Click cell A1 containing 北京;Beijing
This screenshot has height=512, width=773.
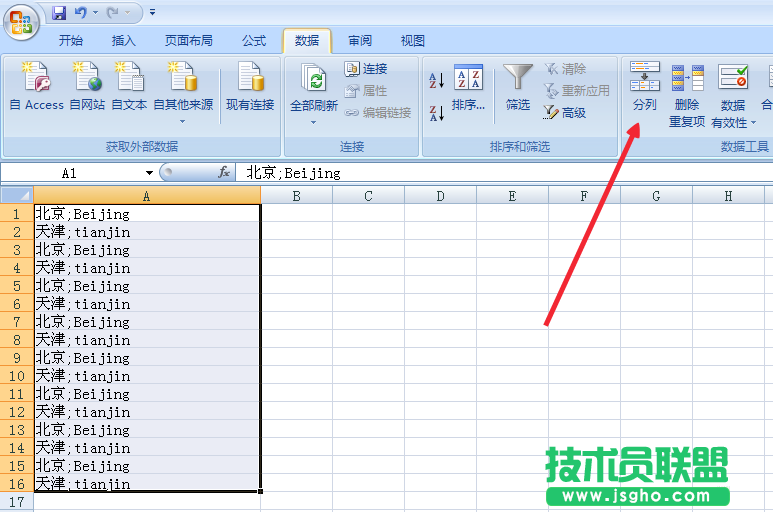click(147, 214)
